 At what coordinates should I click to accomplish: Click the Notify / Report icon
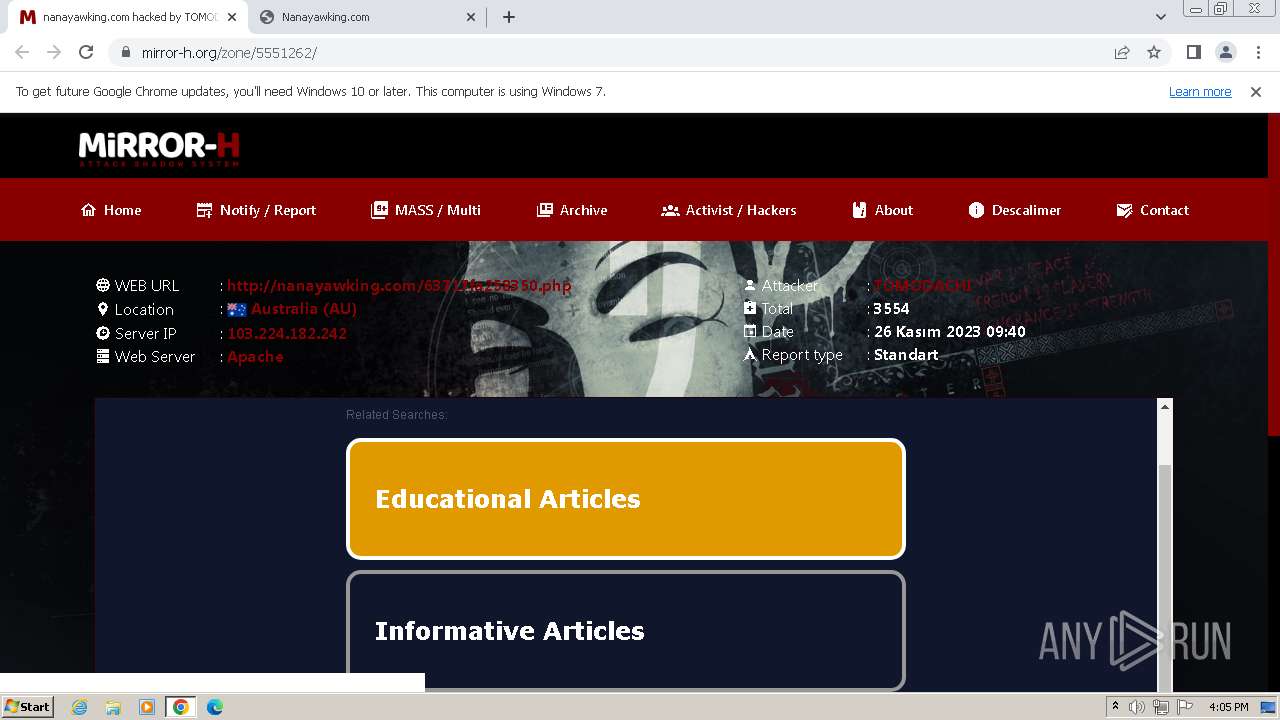click(x=204, y=210)
